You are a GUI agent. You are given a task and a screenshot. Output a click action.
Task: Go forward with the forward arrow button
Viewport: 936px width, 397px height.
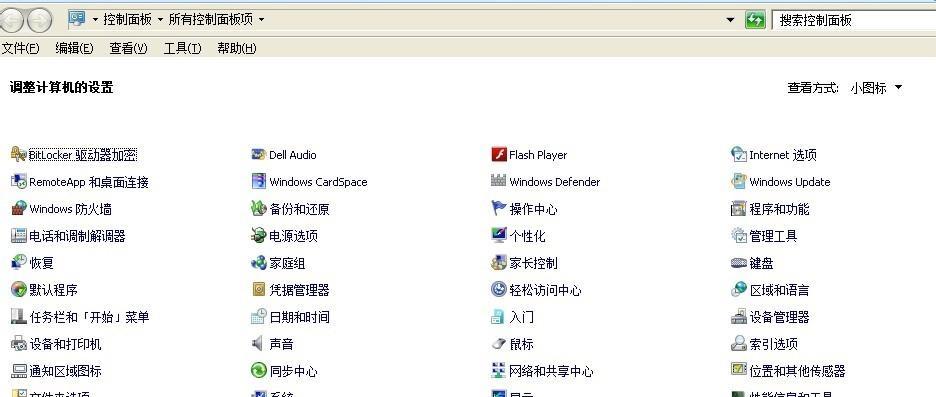39,21
